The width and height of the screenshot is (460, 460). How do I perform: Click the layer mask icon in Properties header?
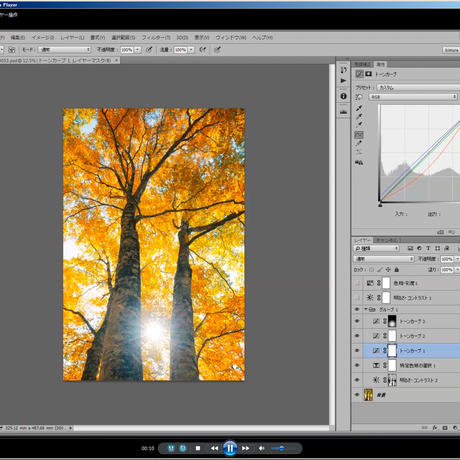[x=368, y=74]
